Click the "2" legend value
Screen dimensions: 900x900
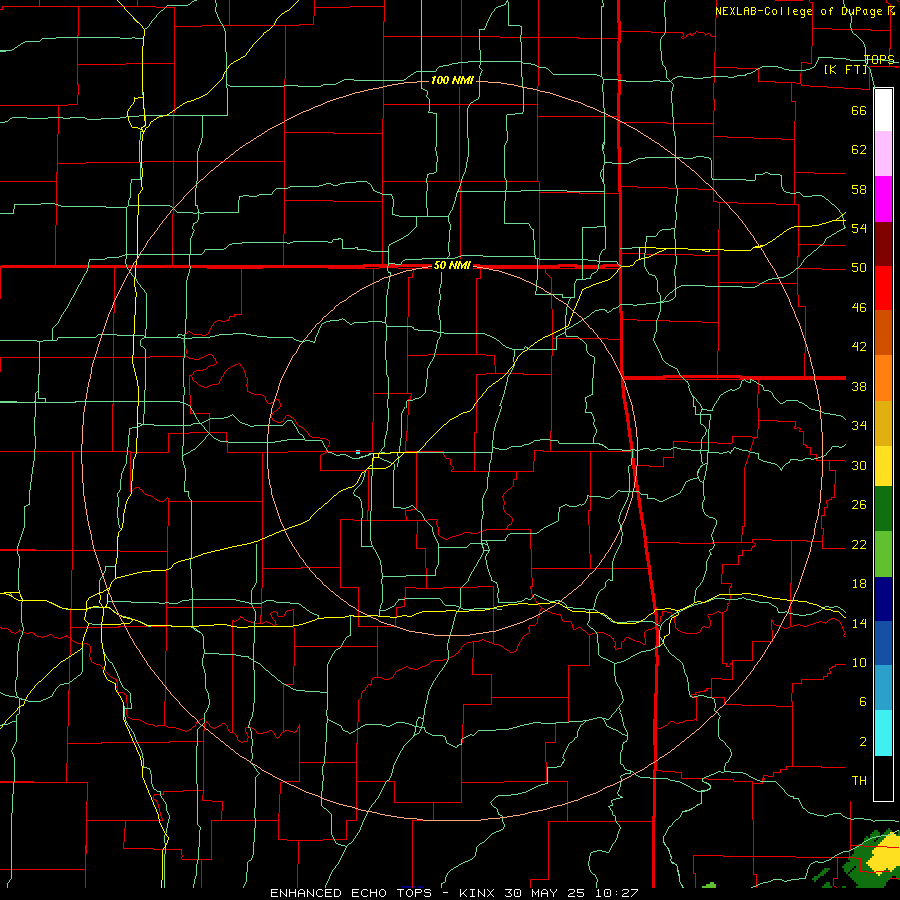862,742
